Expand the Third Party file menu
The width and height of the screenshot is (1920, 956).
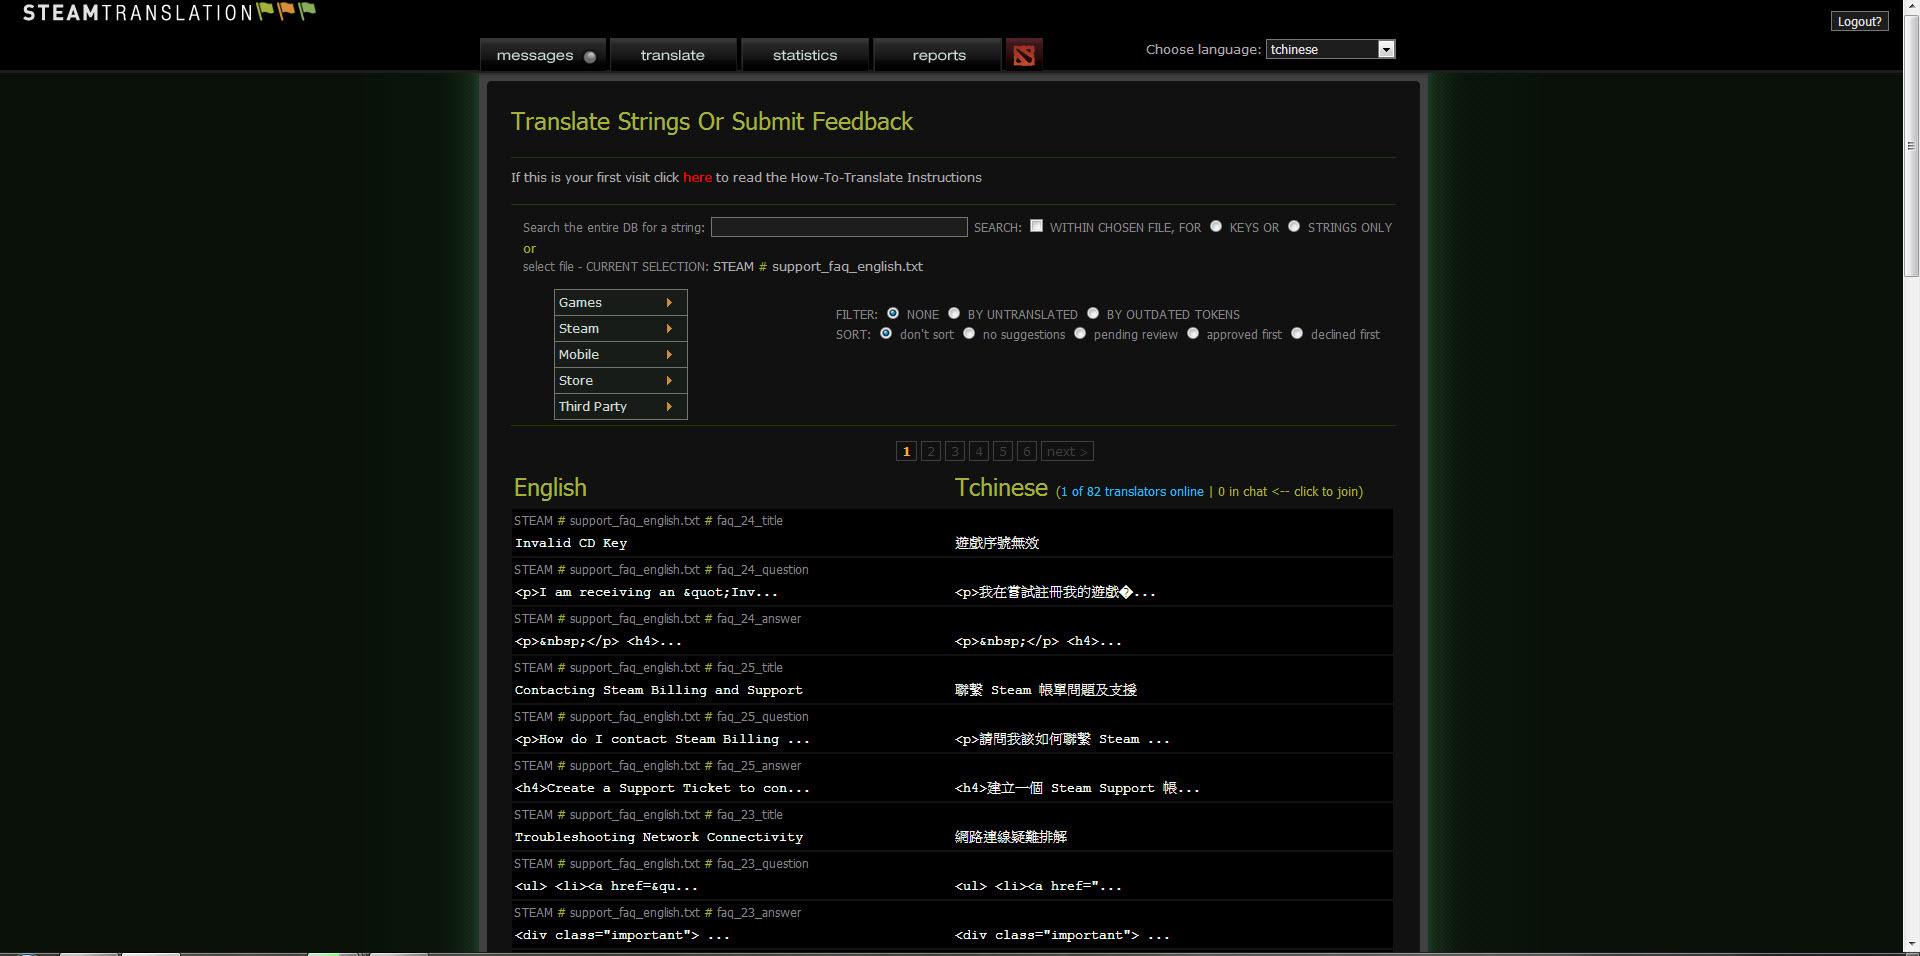pyautogui.click(x=620, y=406)
